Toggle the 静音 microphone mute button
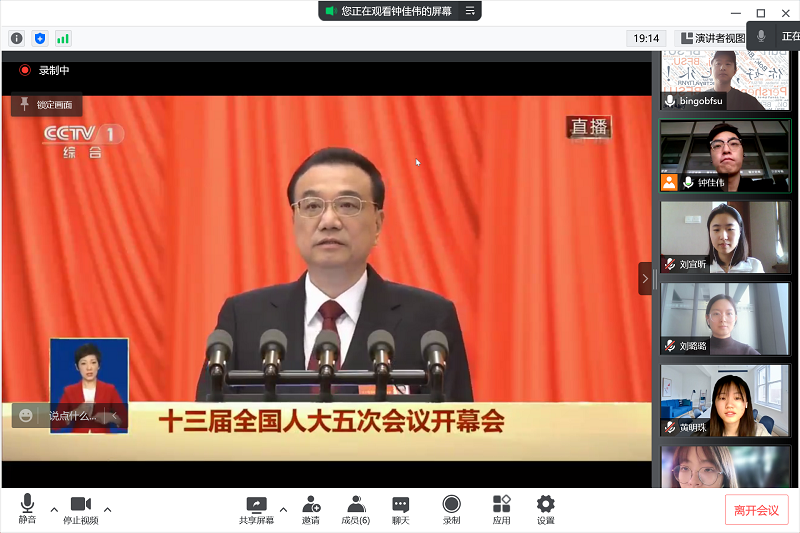This screenshot has width=800, height=533. [x=27, y=509]
